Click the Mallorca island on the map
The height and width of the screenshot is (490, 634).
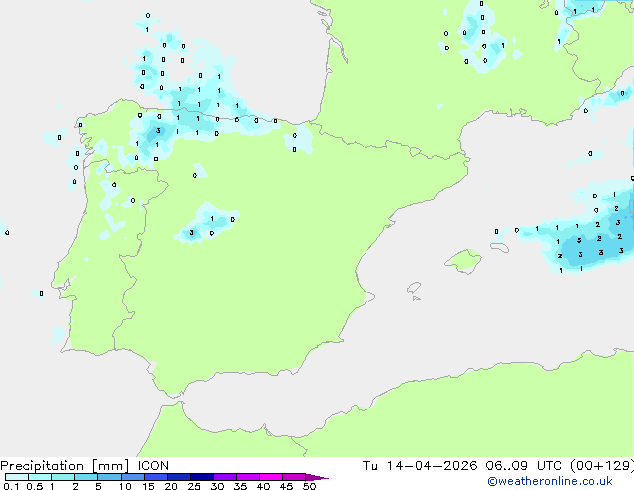point(462,262)
